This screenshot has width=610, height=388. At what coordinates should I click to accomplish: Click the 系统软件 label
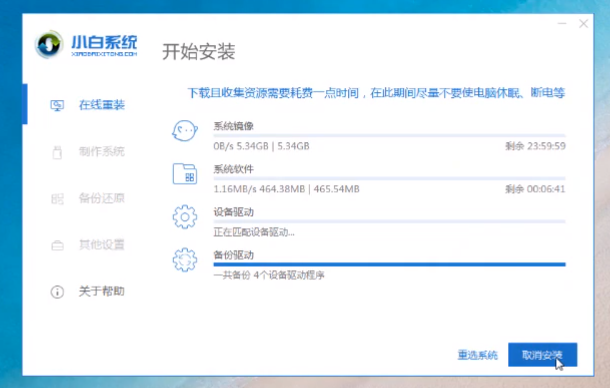[233, 169]
